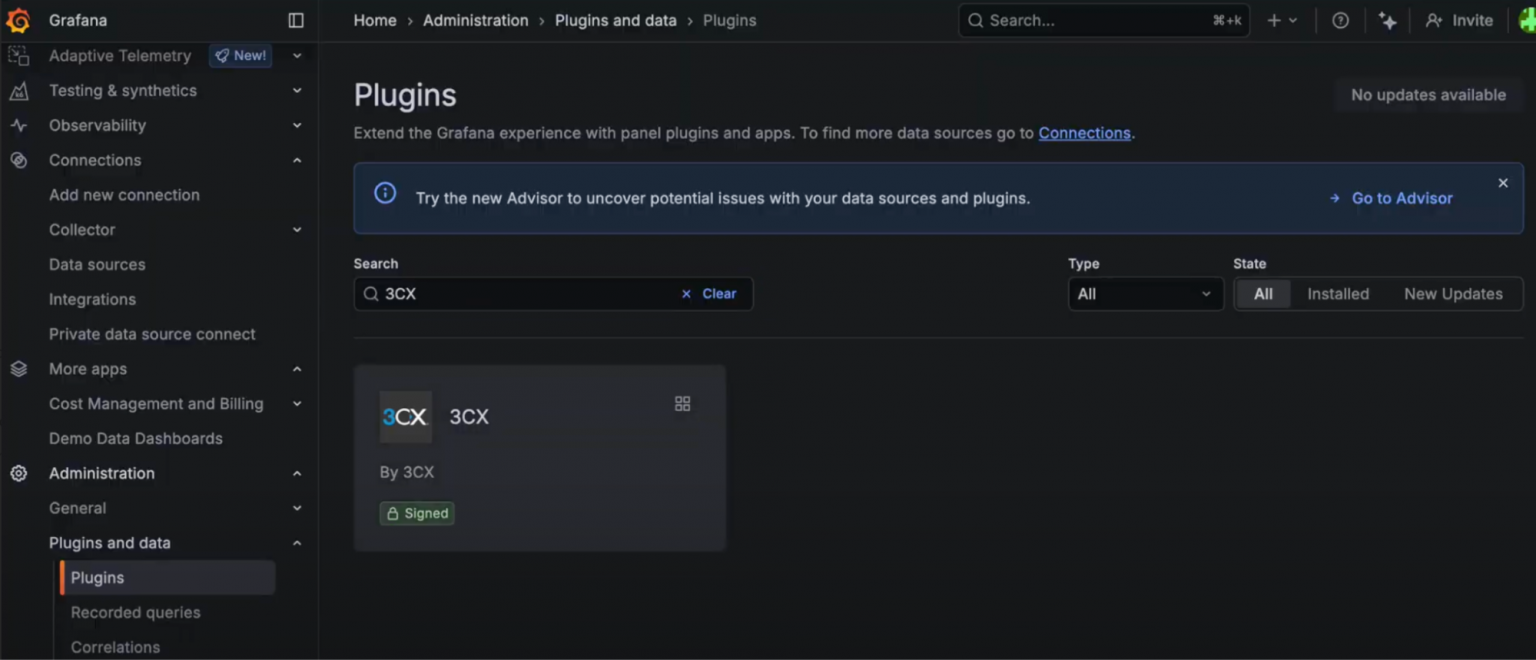This screenshot has width=1536, height=660.
Task: Click Go to Advisor
Action: pyautogui.click(x=1391, y=198)
